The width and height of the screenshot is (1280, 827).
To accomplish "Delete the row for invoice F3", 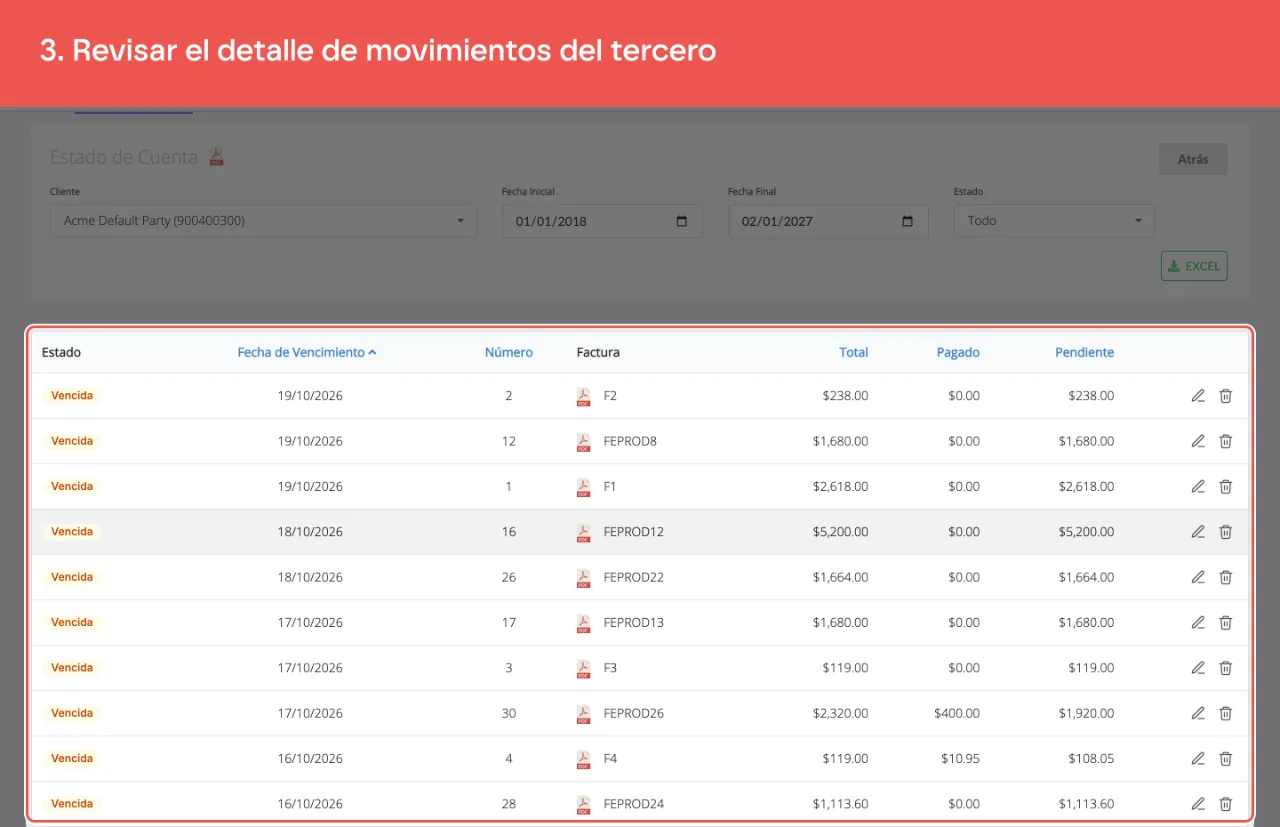I will (x=1226, y=668).
